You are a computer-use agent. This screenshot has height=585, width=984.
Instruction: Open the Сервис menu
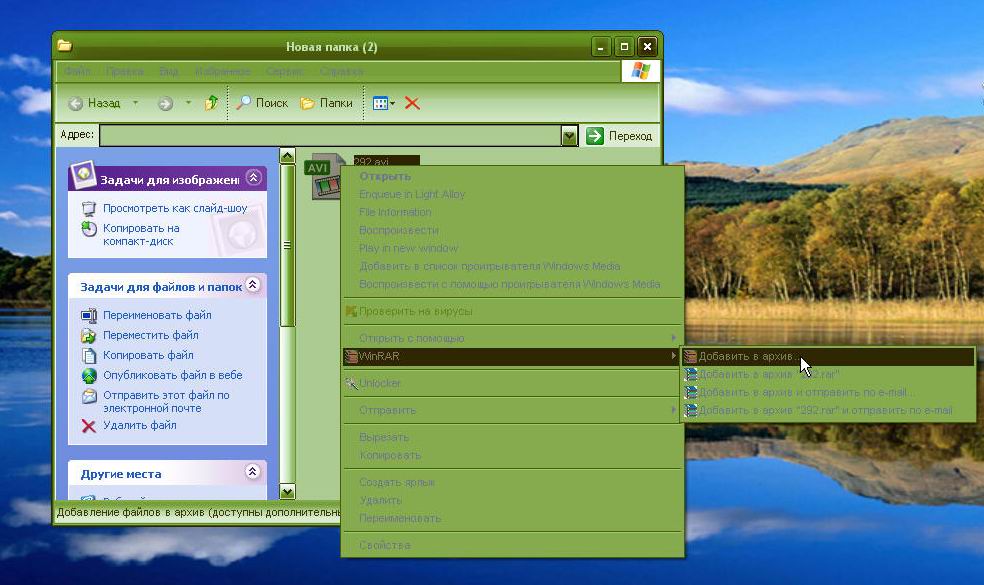click(x=285, y=72)
